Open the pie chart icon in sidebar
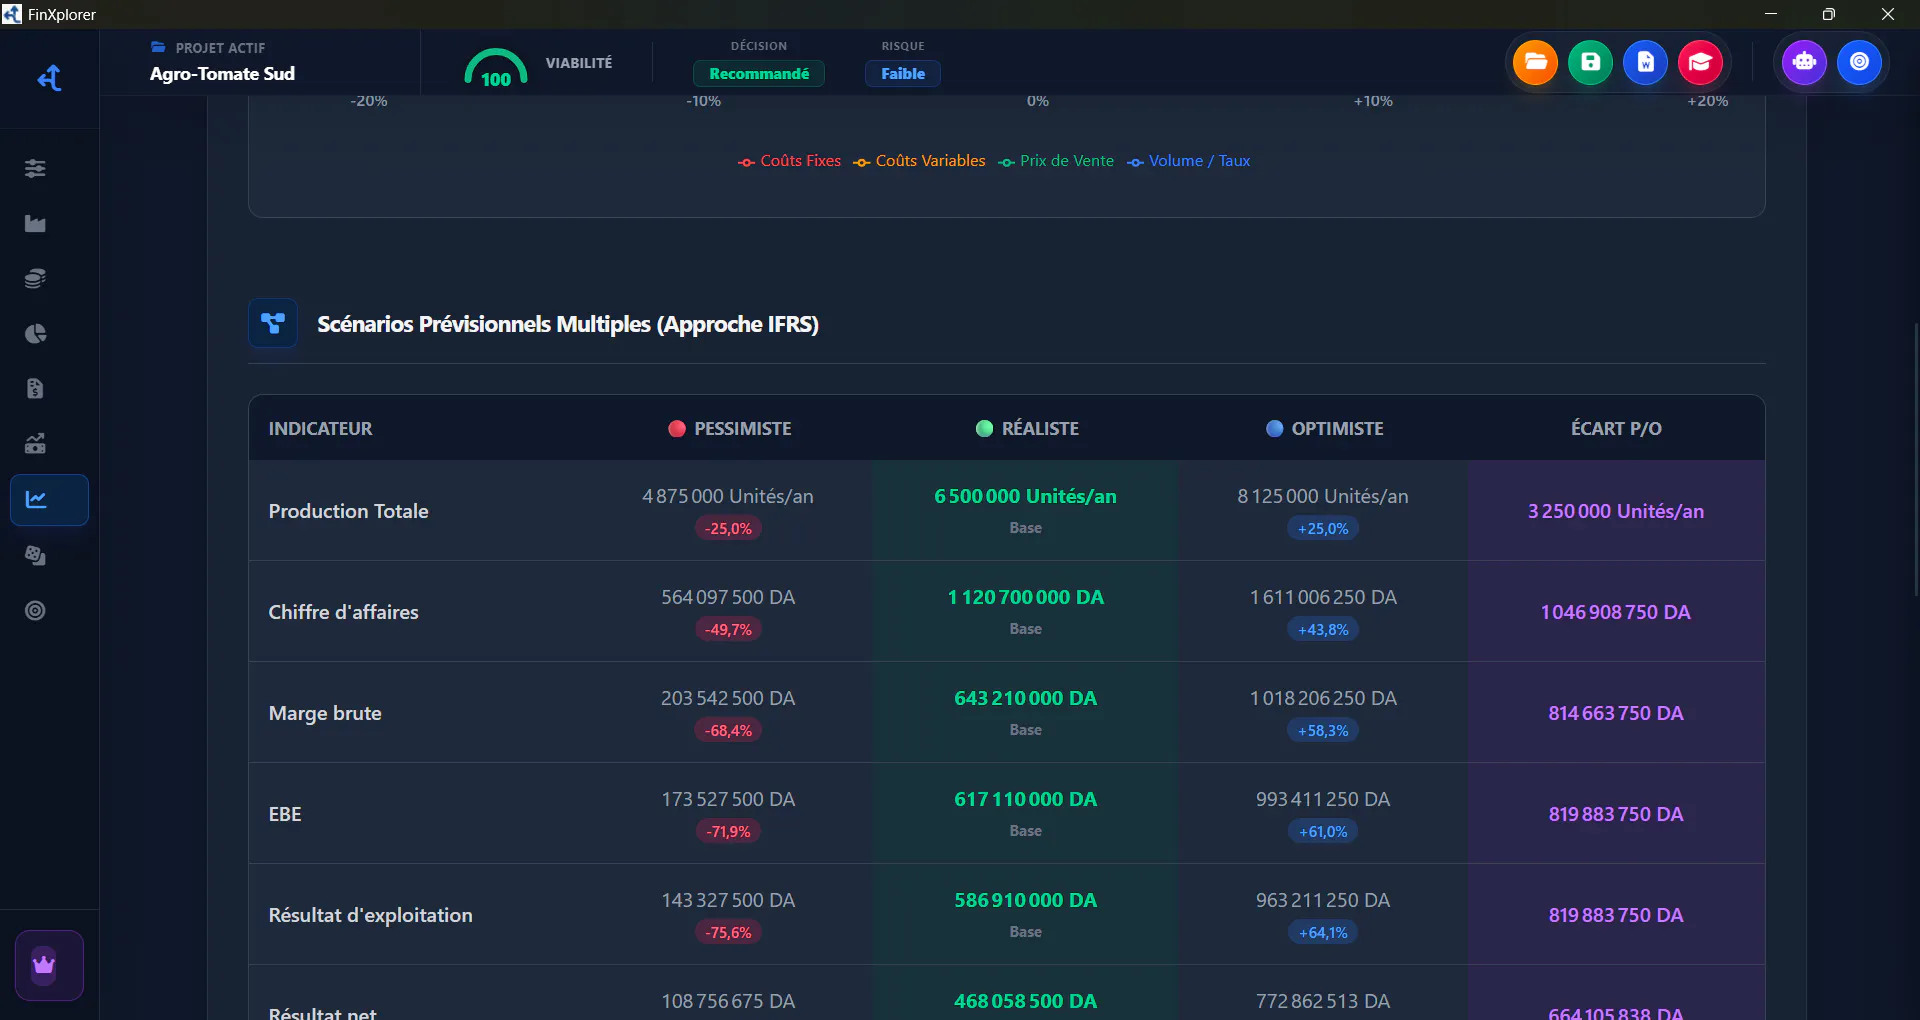1920x1020 pixels. coord(35,334)
